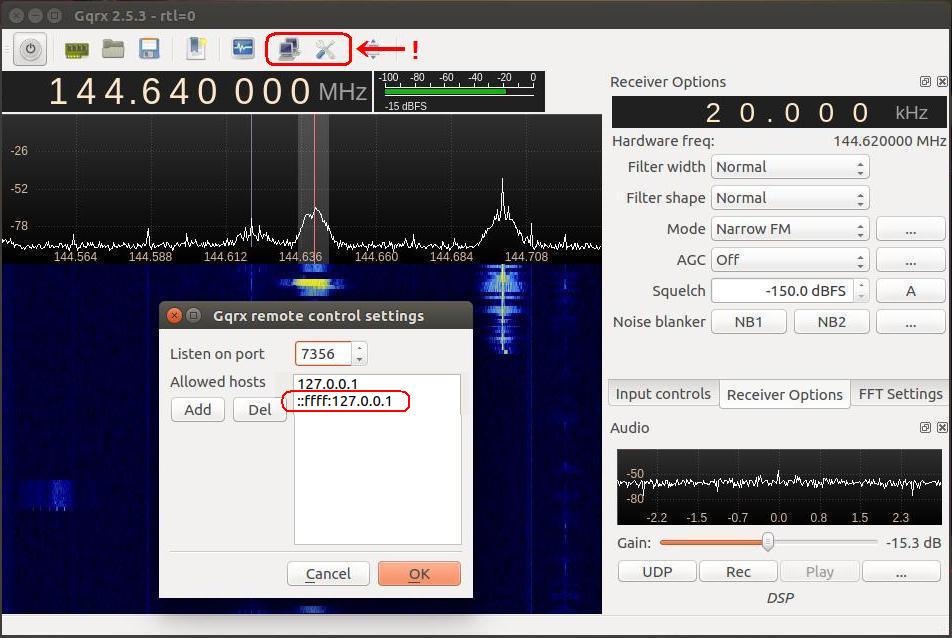Open AGC options ellipsis button
952x638 pixels.
tap(910, 260)
